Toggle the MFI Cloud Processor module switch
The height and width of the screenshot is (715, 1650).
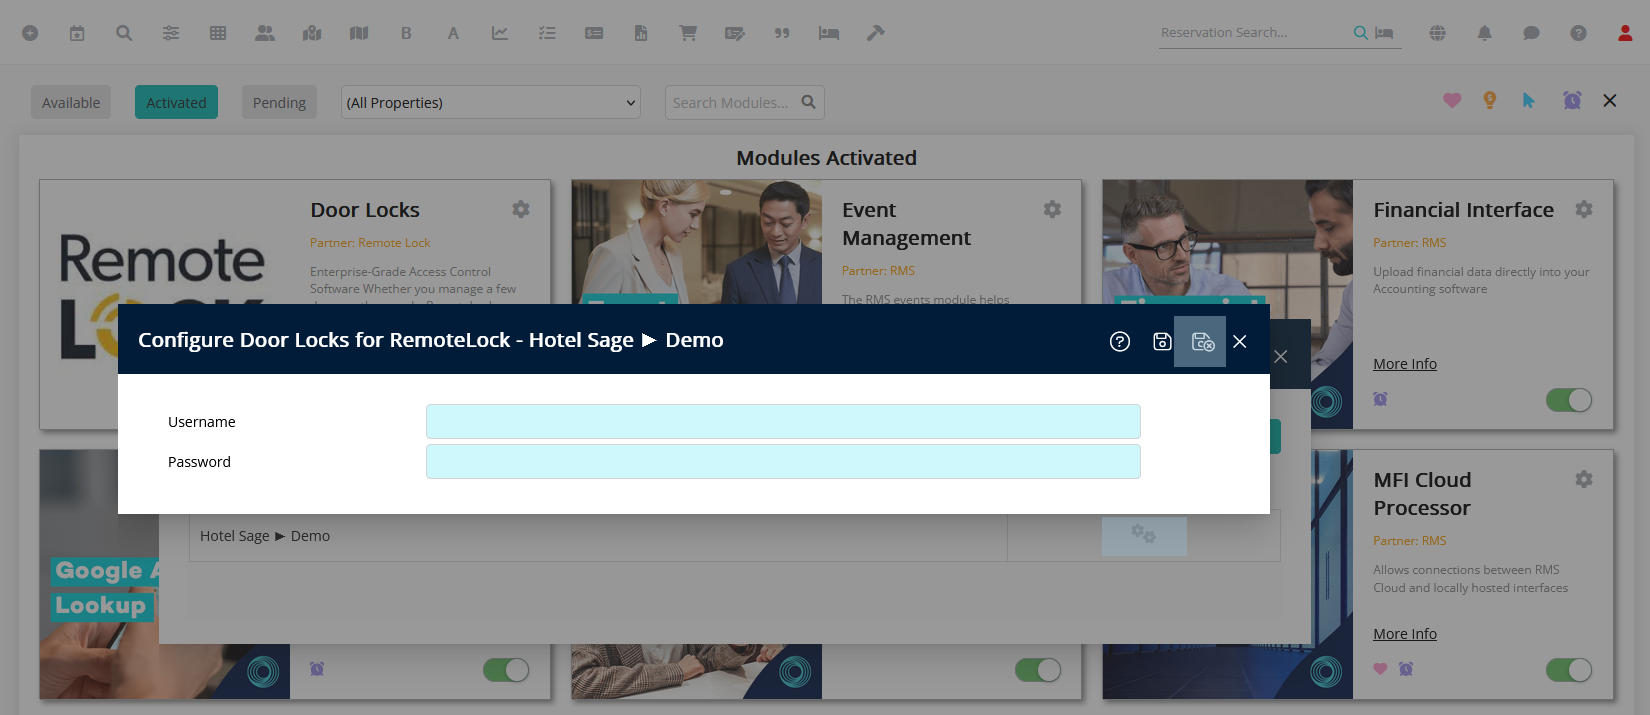(x=1569, y=670)
